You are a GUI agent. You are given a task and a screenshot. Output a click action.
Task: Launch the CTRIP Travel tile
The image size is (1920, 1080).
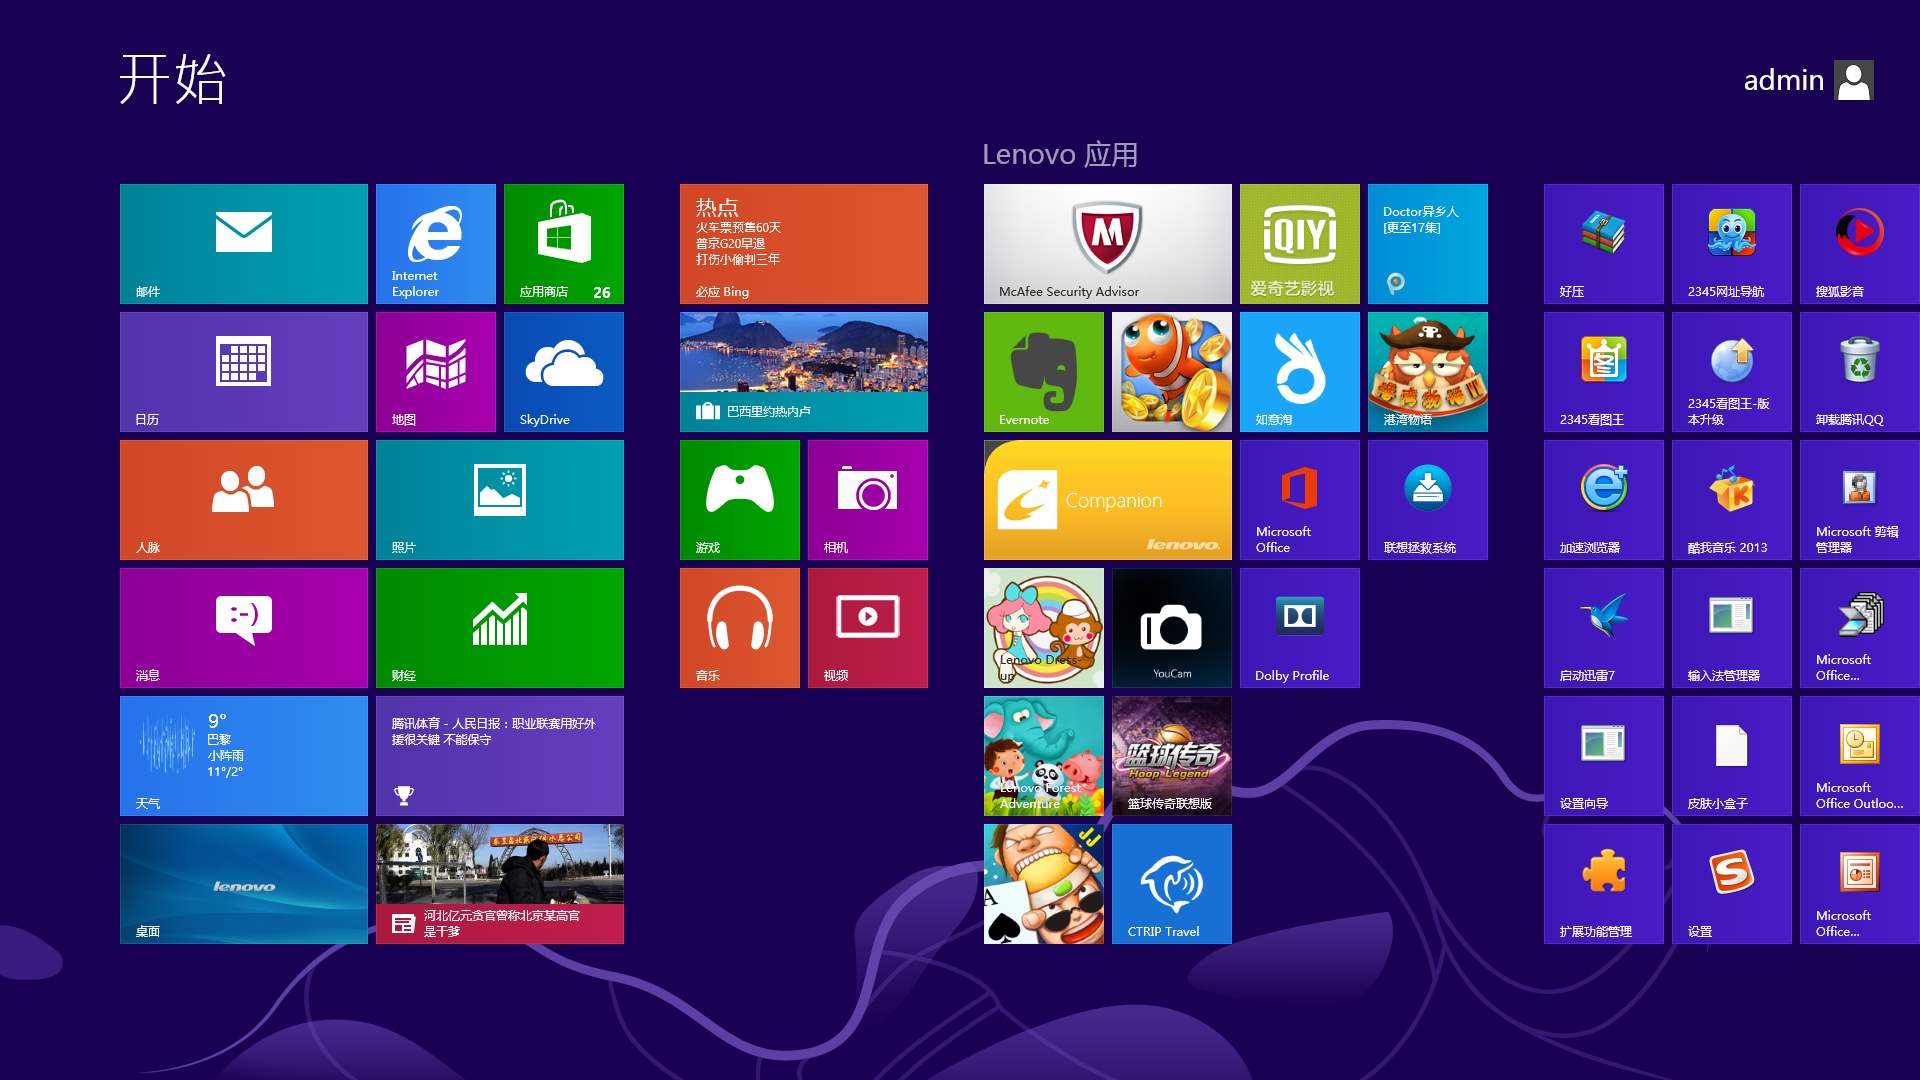point(1171,883)
